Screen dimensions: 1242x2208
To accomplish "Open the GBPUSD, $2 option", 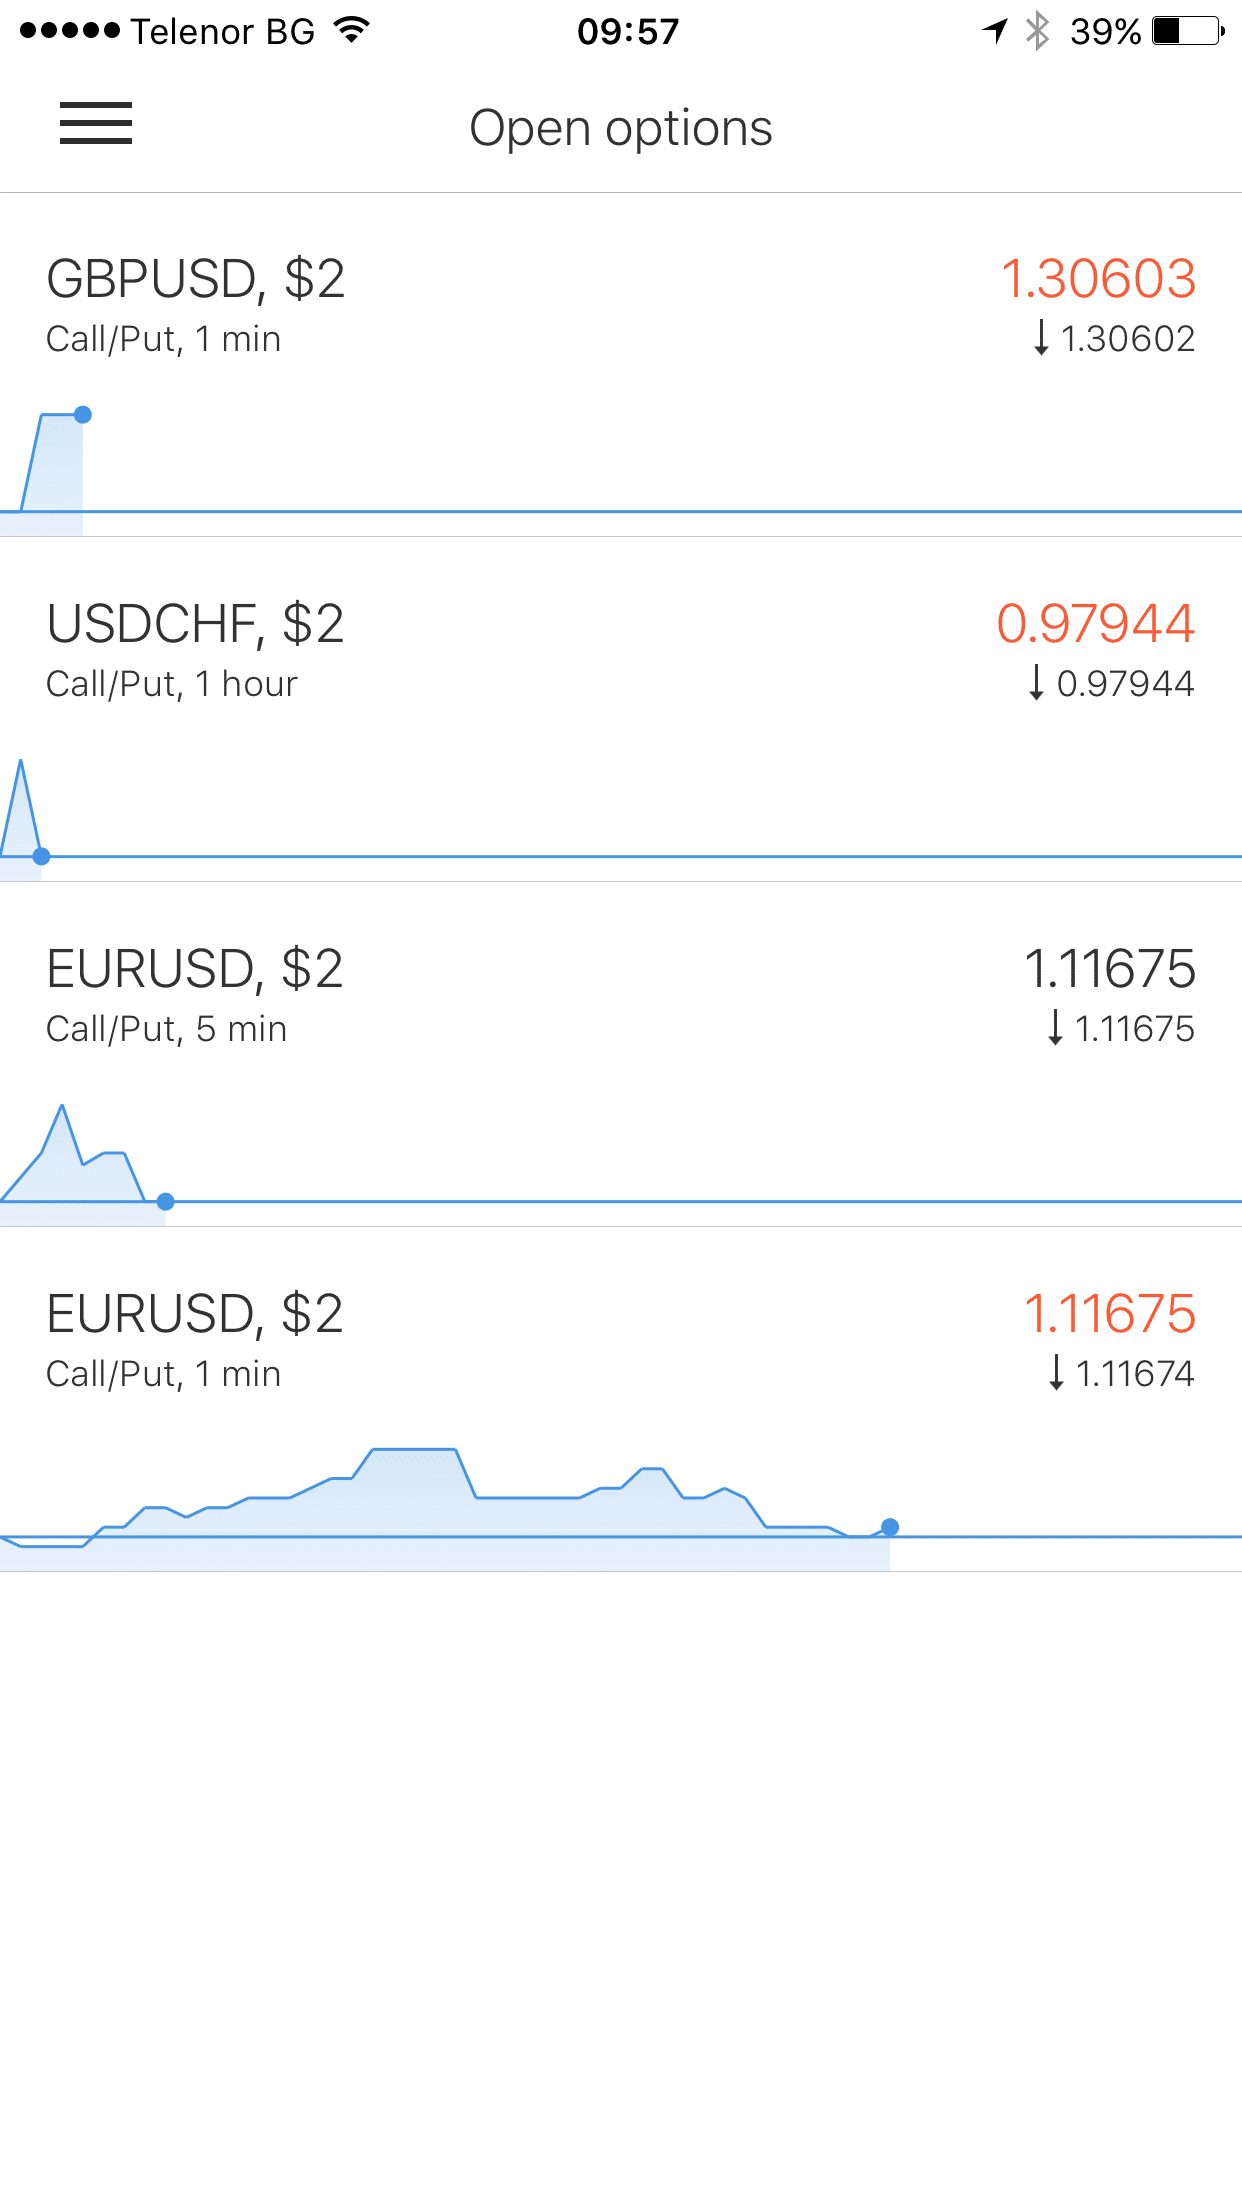I will (x=196, y=279).
